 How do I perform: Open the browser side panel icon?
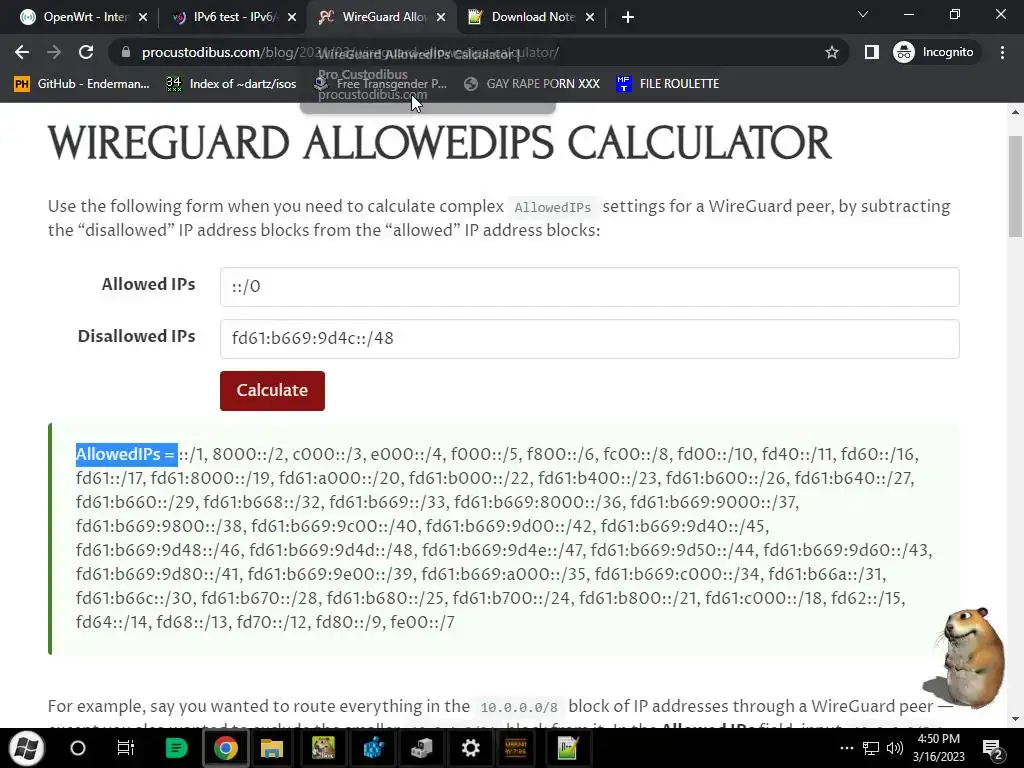871,52
